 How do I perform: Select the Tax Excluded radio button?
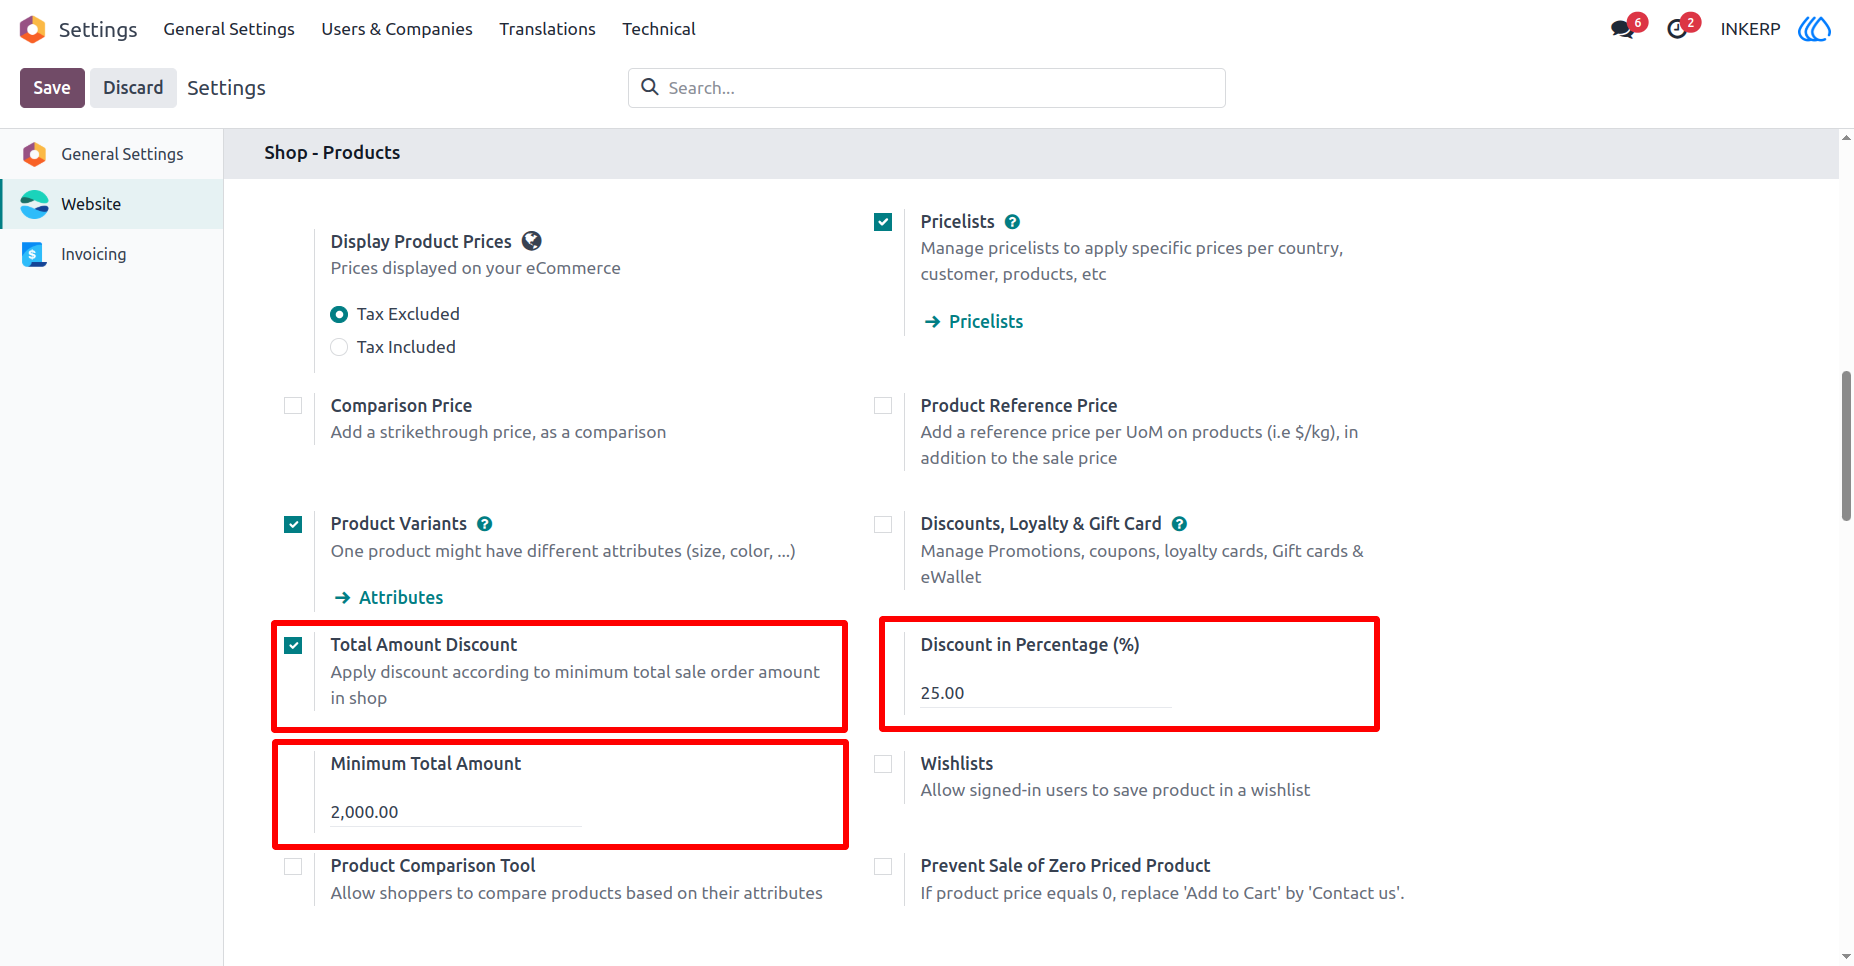pos(339,314)
